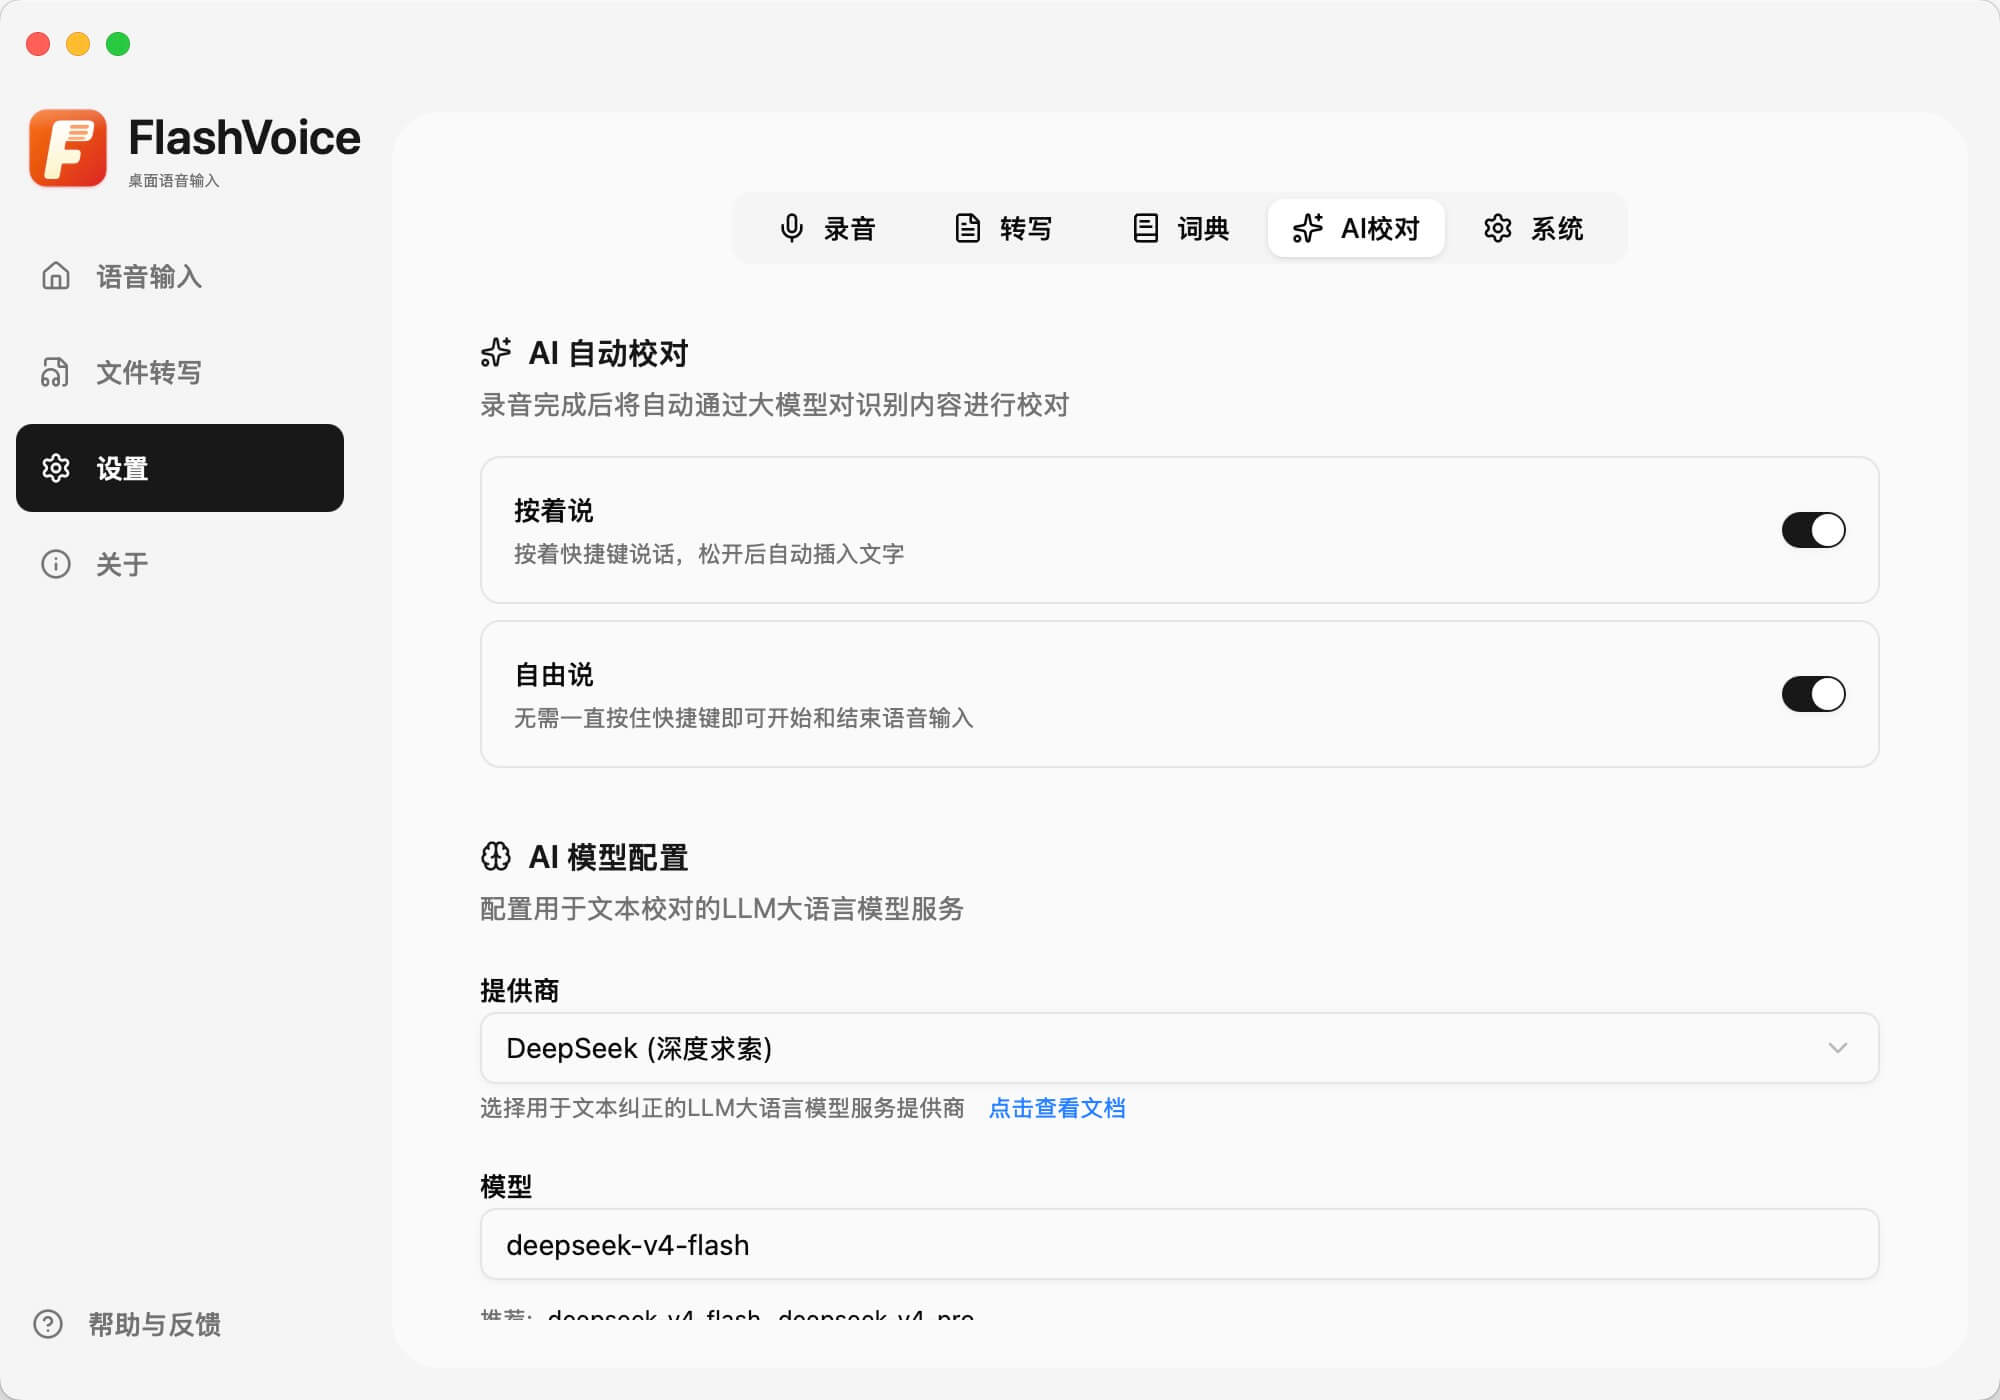2000x1400 pixels.
Task: Click the 按着说 setting title
Action: 554,511
